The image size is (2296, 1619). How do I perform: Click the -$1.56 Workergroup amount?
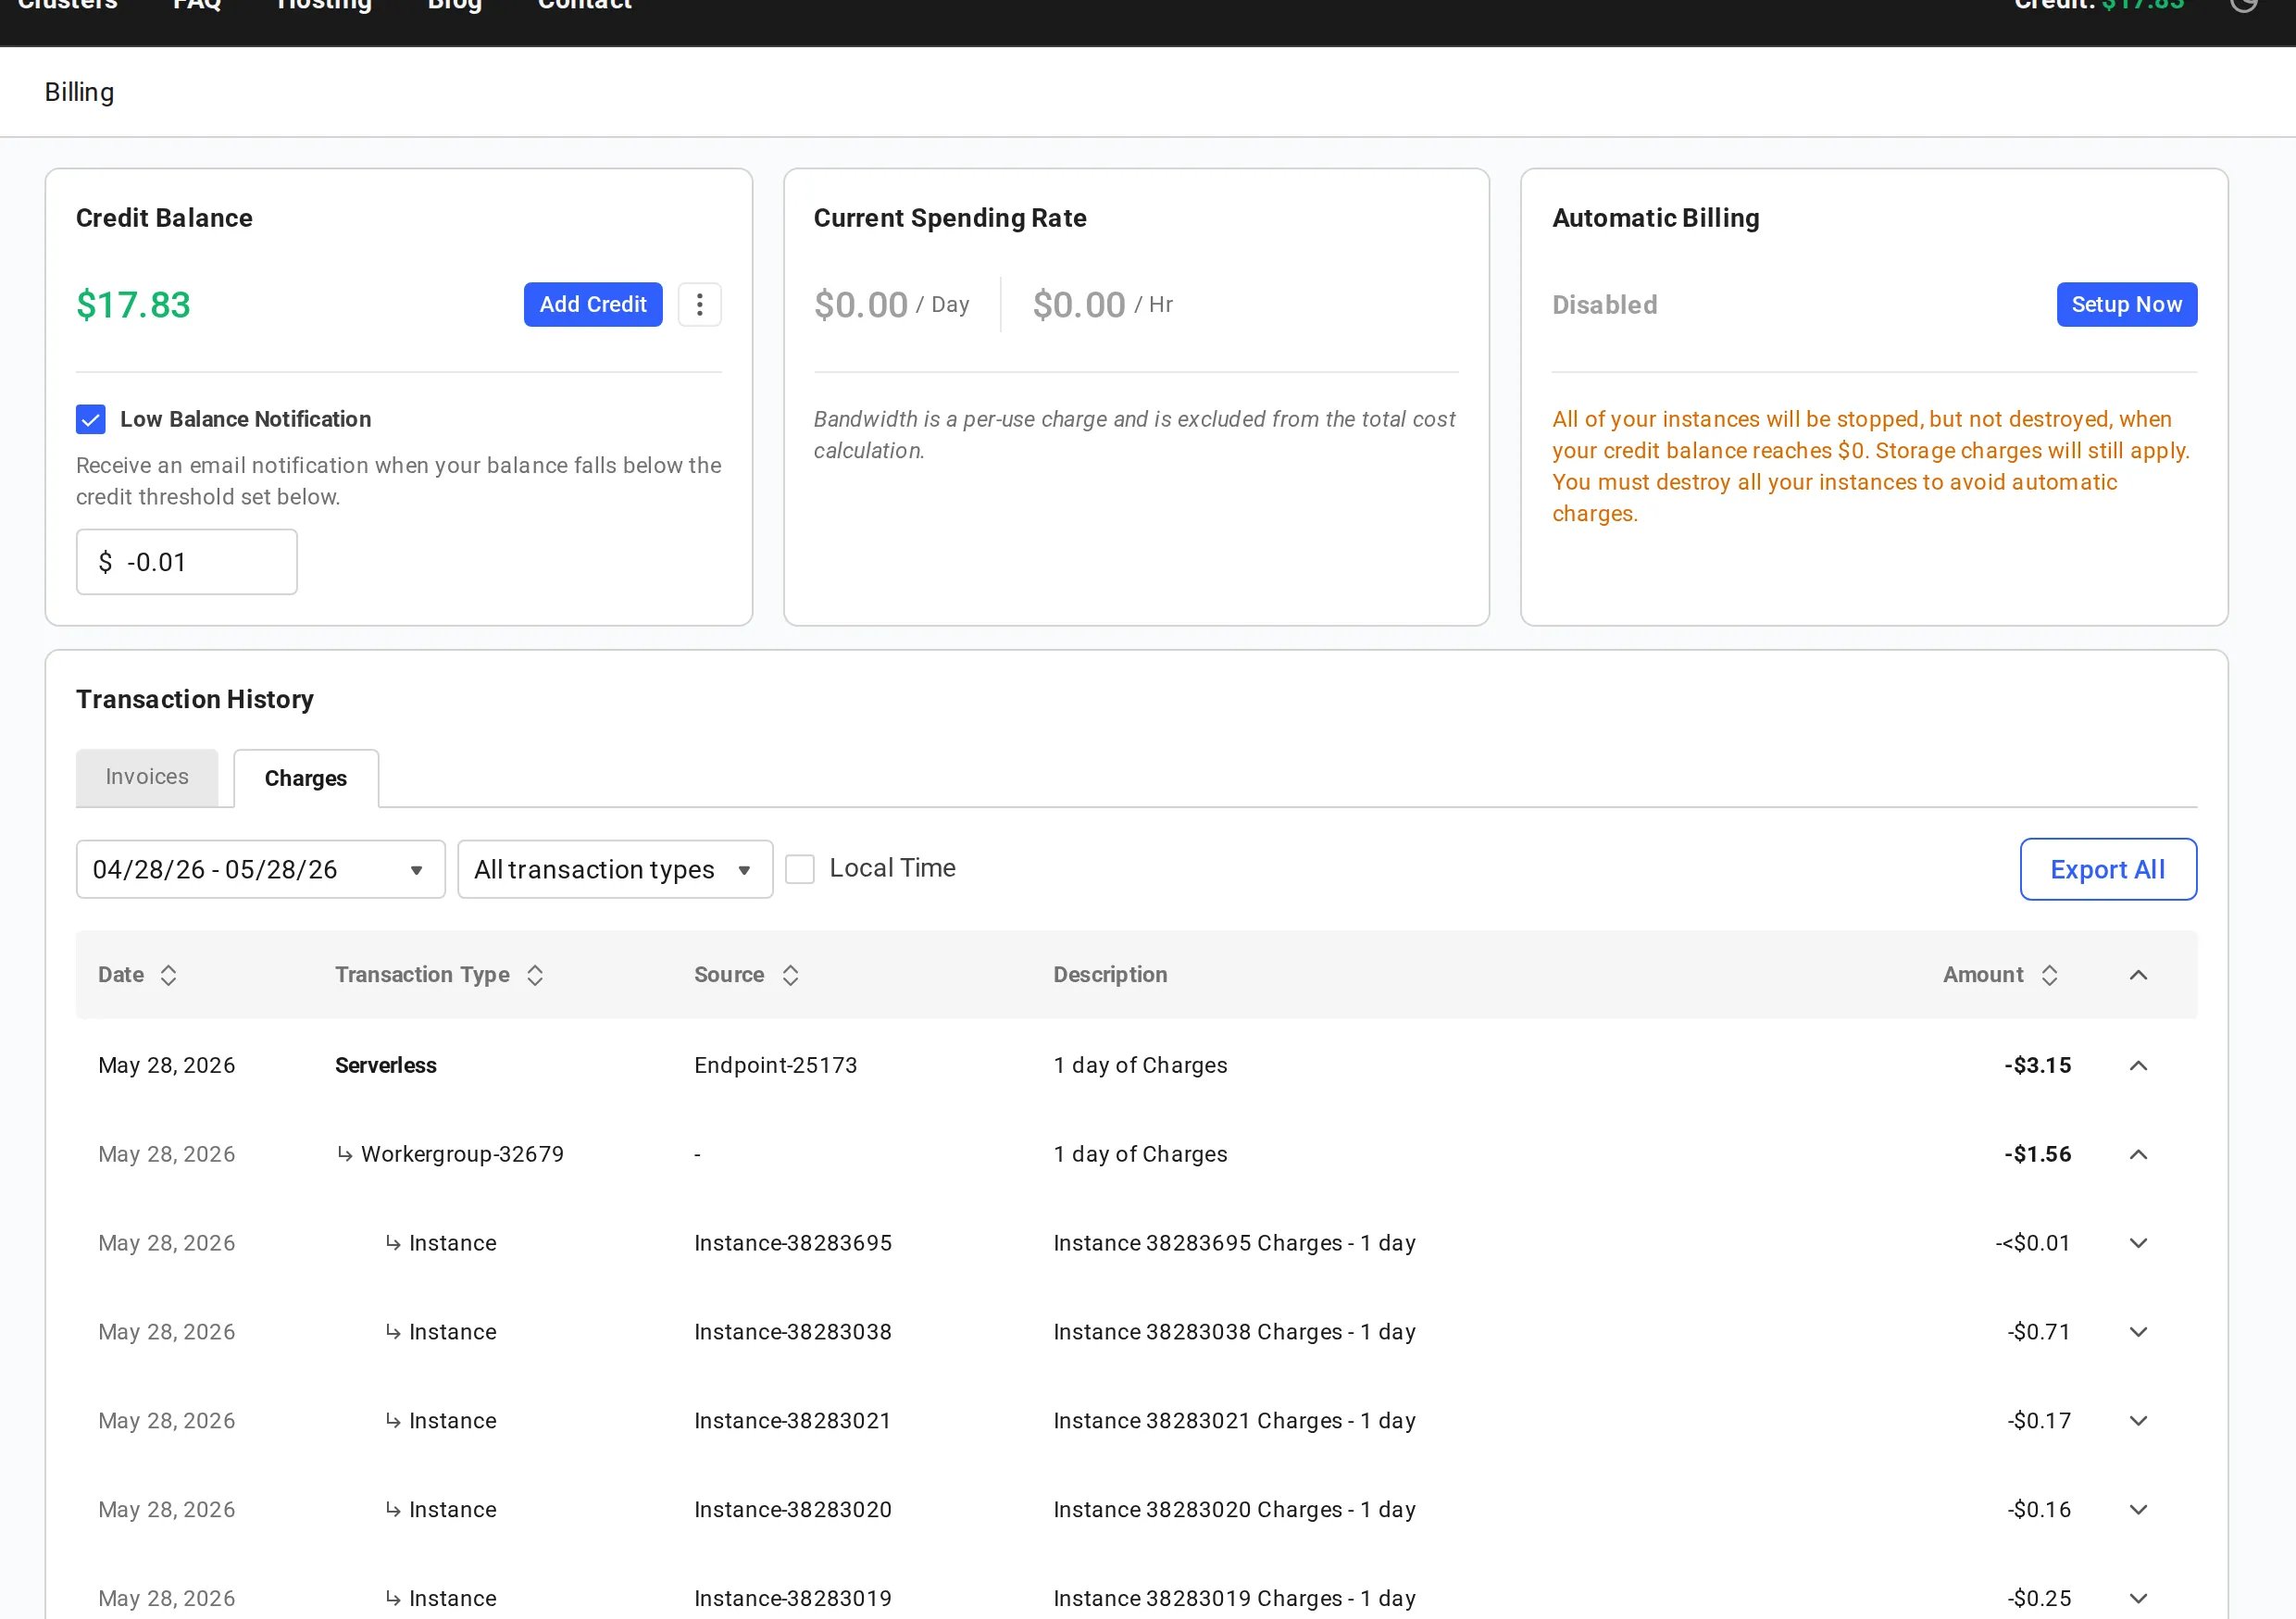pos(2037,1154)
